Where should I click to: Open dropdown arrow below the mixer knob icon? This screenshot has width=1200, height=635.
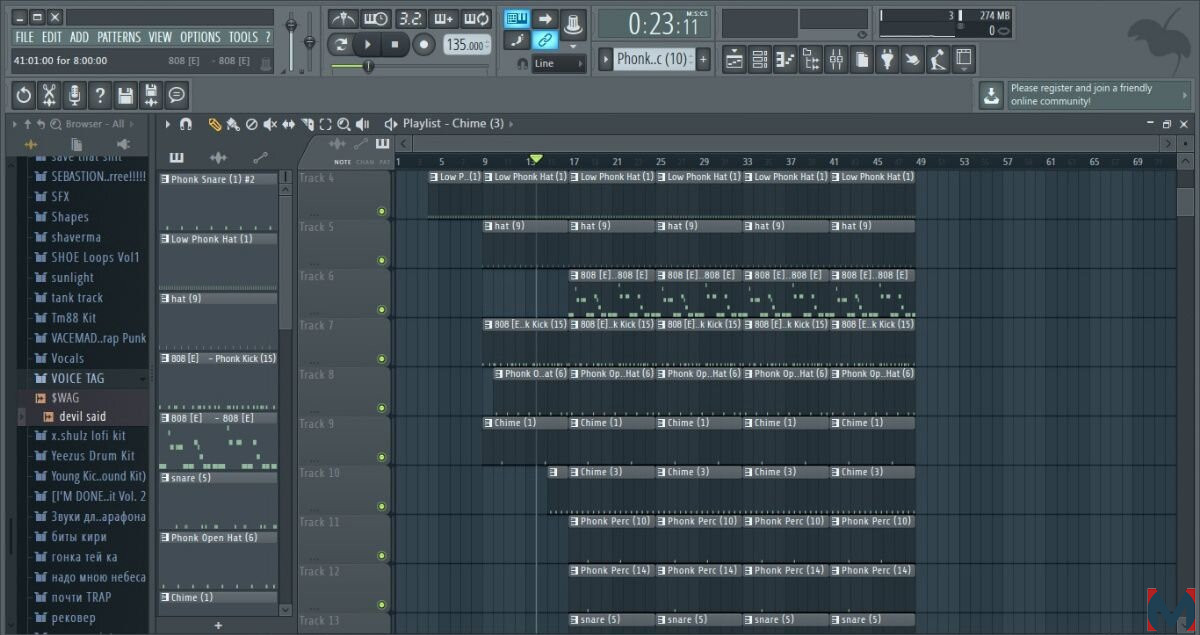573,45
